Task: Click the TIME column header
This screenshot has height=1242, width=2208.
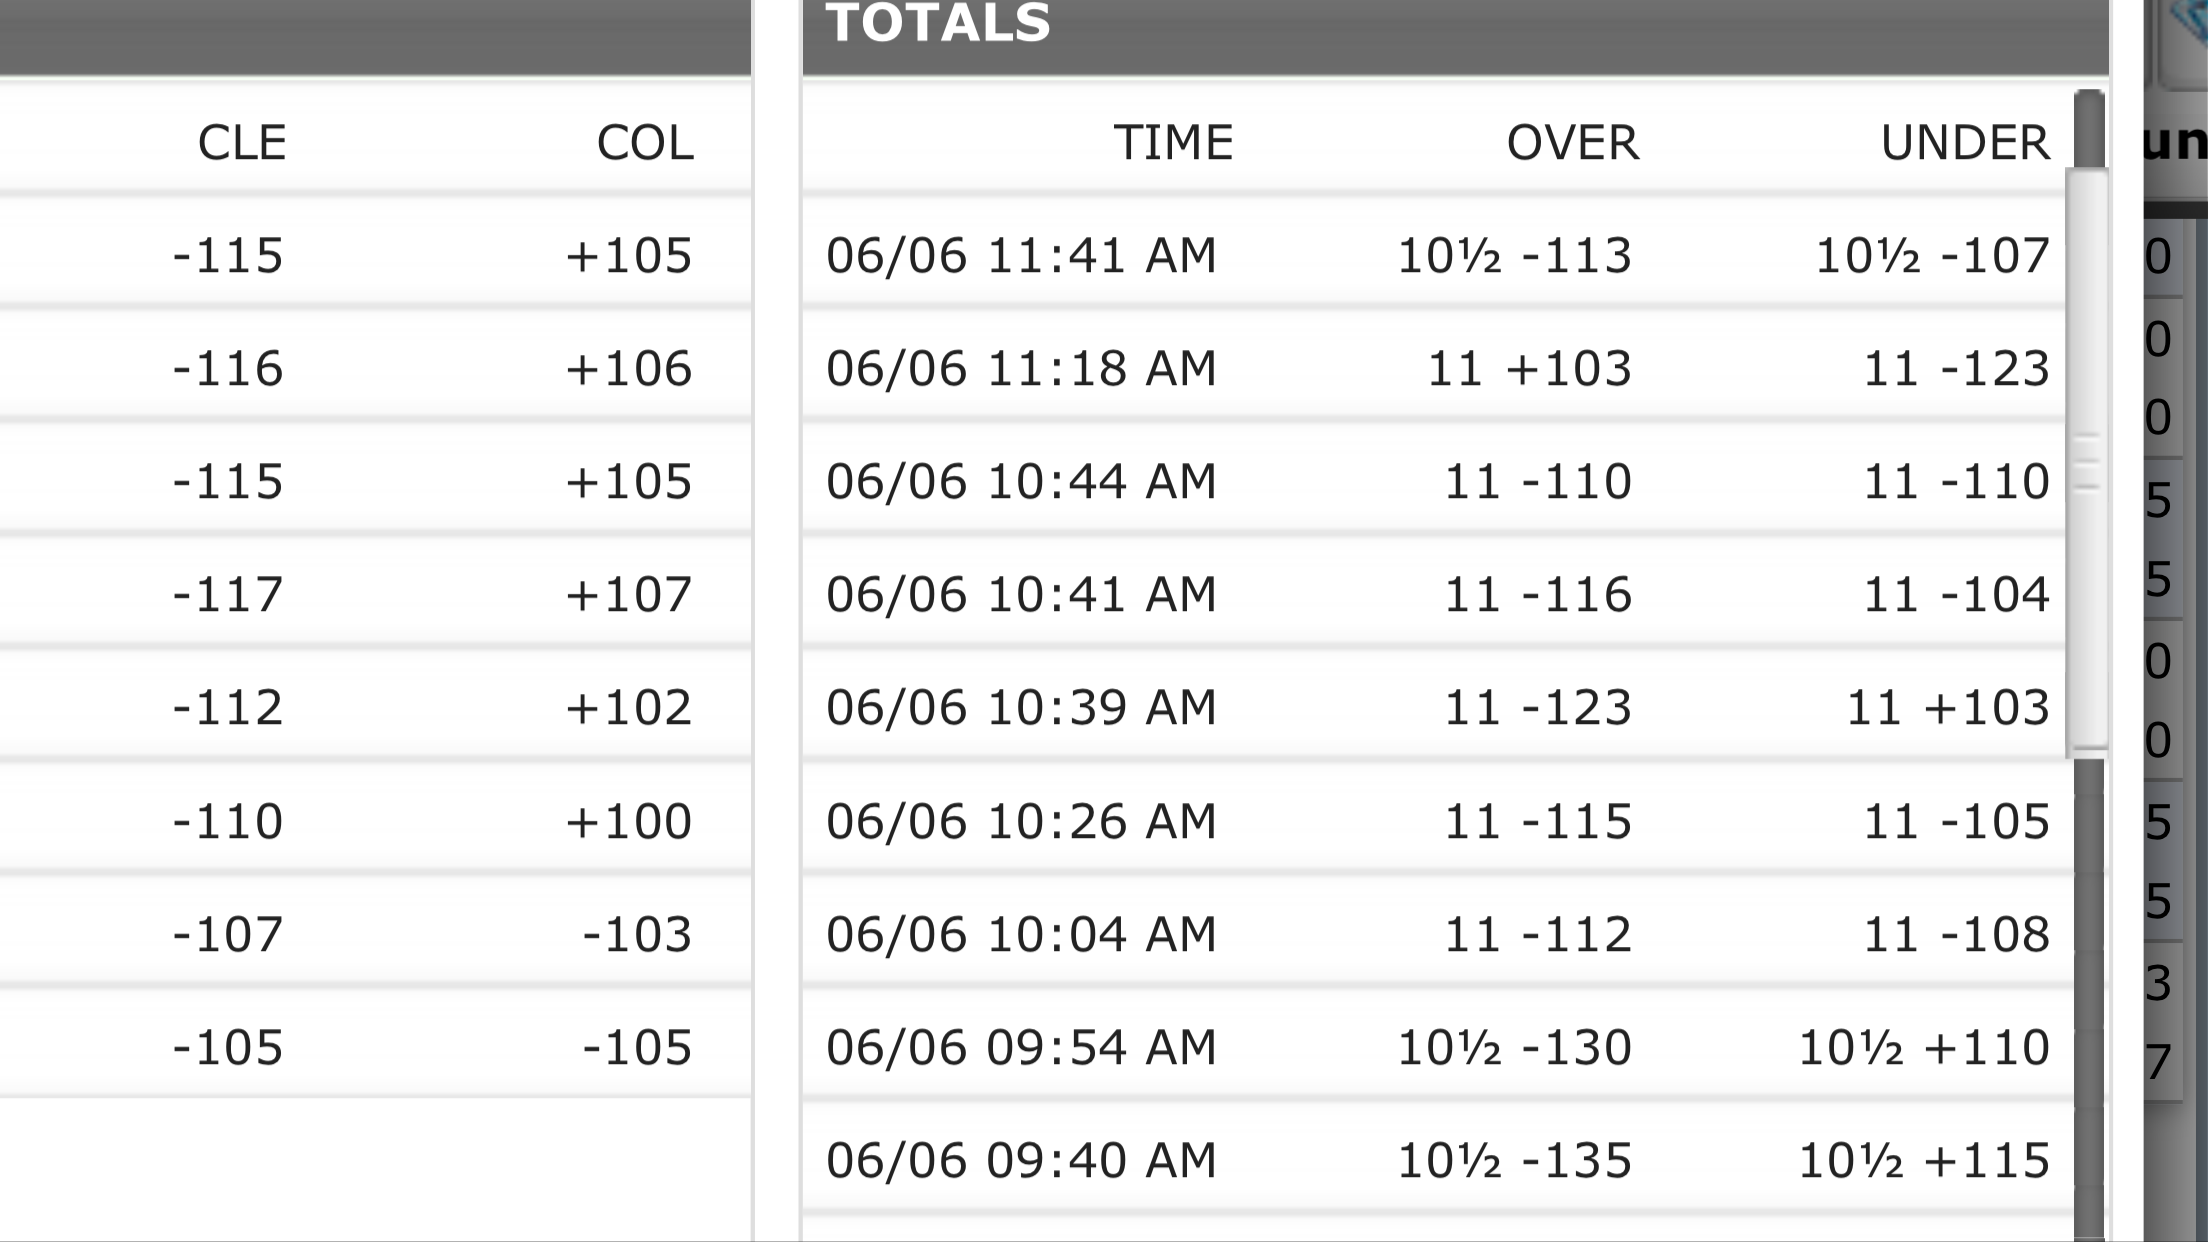Action: (x=1173, y=143)
